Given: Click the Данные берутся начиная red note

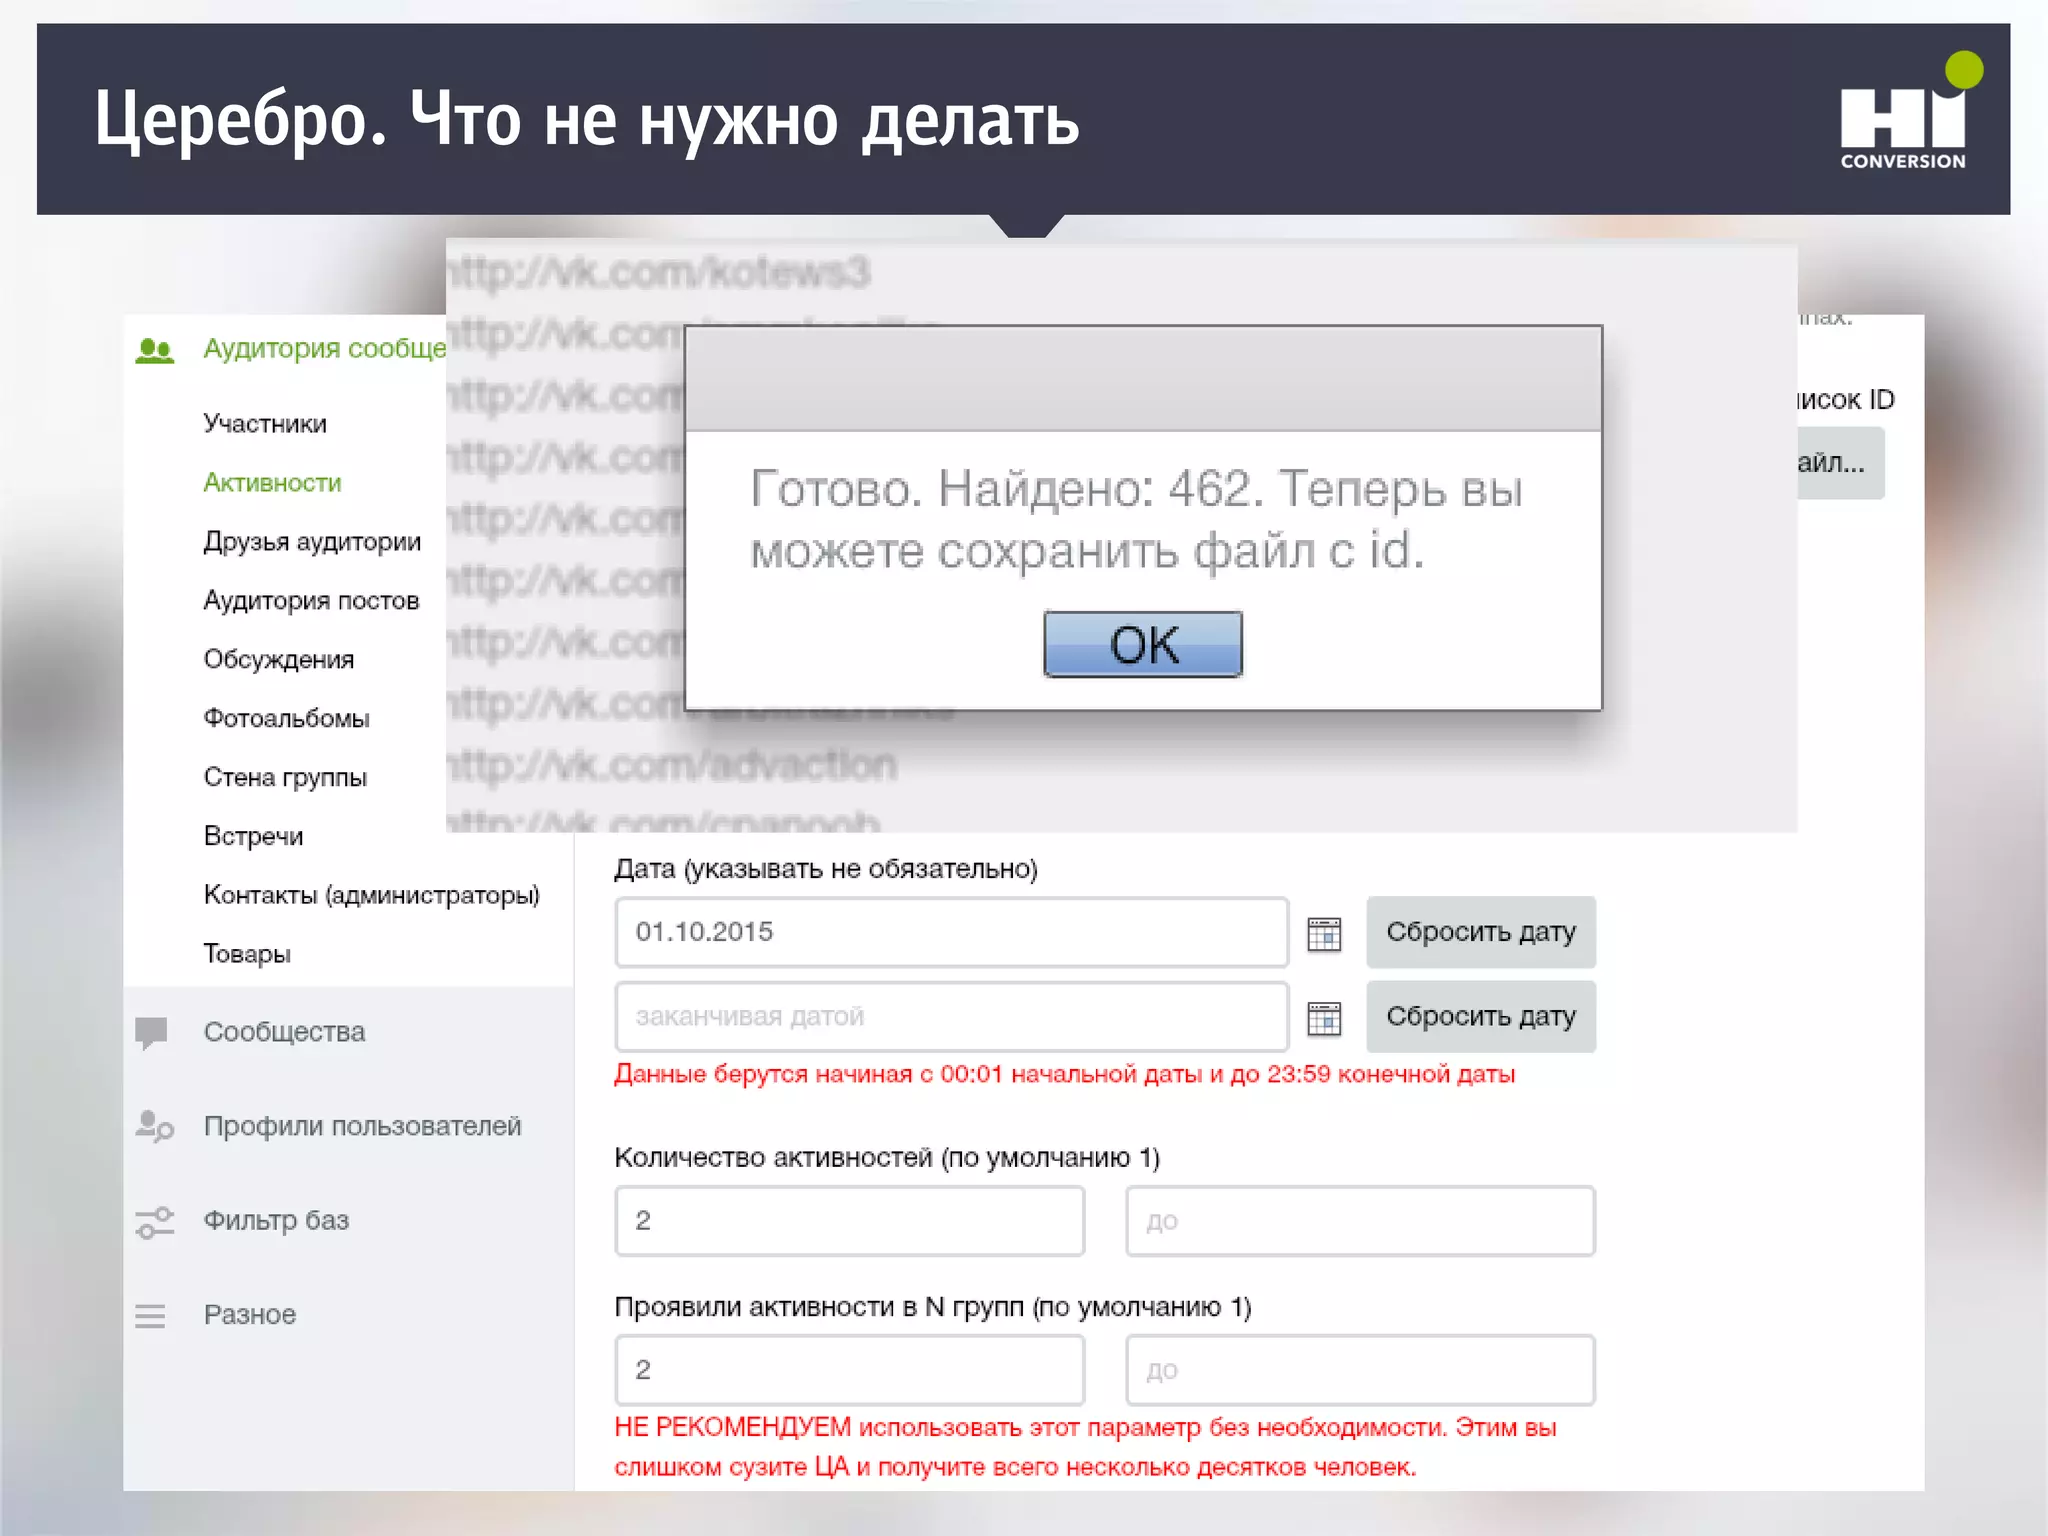Looking at the screenshot, I should point(1064,1074).
